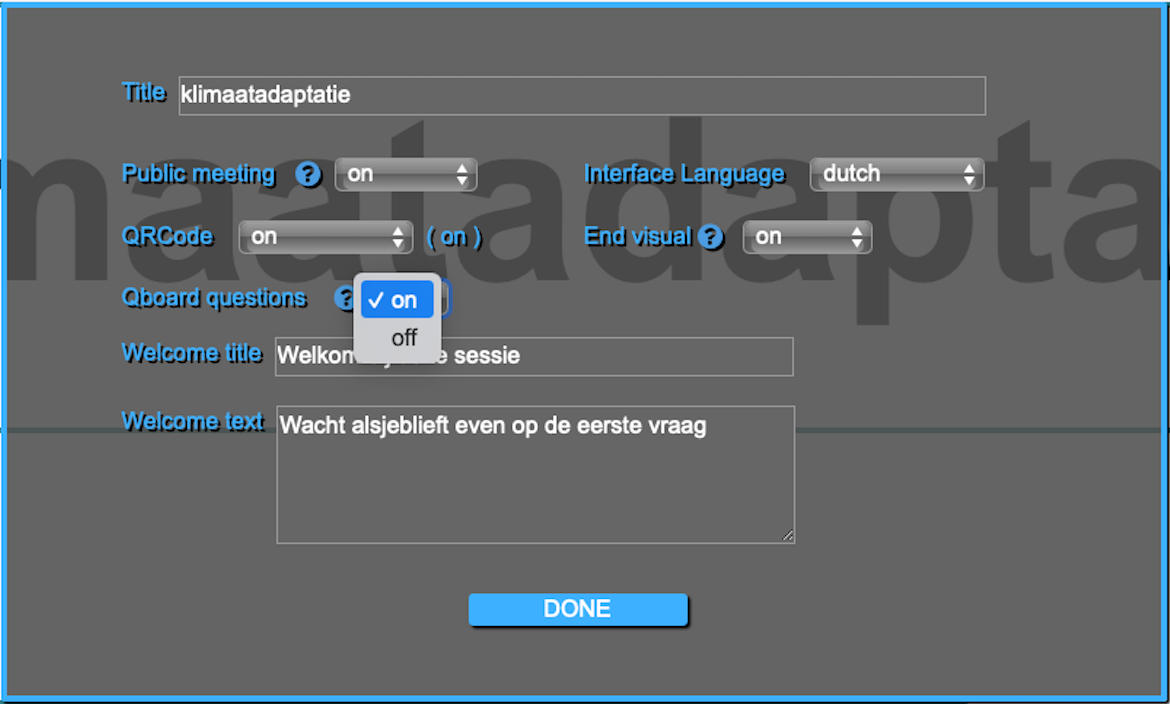Open the Interface Language dropdown

click(896, 174)
